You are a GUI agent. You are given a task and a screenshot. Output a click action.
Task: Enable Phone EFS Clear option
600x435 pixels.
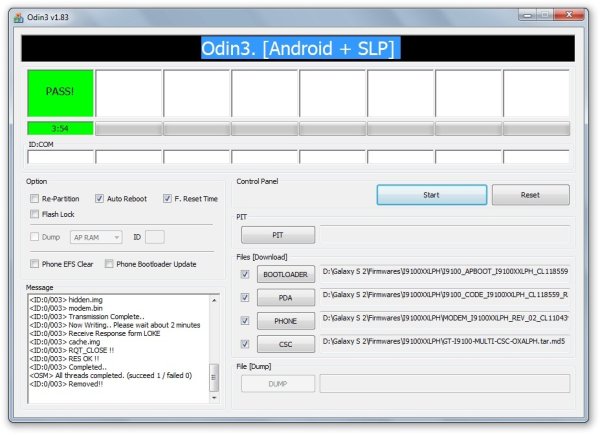pyautogui.click(x=34, y=264)
